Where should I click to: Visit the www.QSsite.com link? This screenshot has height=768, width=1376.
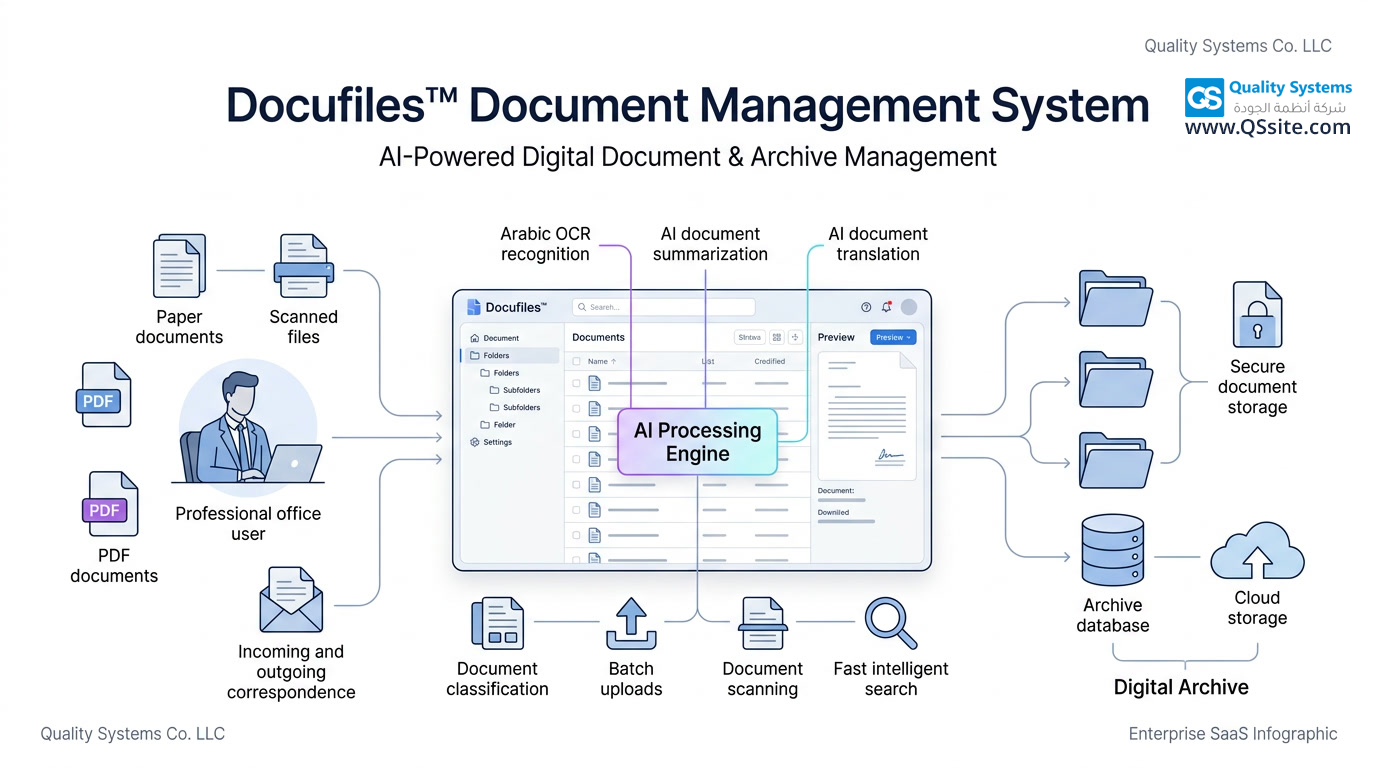(x=1267, y=125)
